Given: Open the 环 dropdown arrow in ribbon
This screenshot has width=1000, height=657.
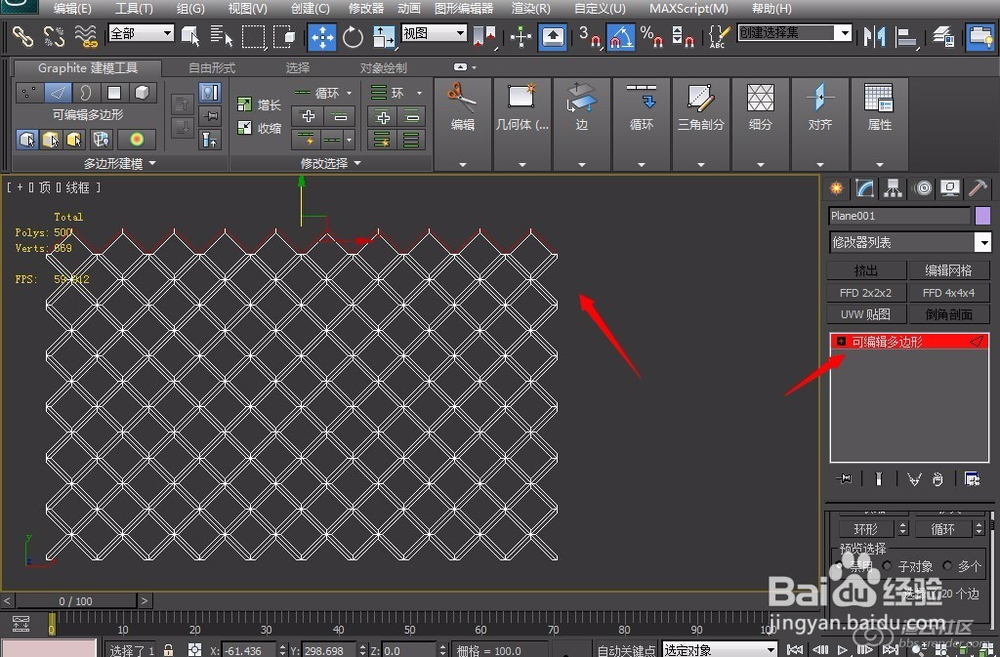Looking at the screenshot, I should point(420,93).
